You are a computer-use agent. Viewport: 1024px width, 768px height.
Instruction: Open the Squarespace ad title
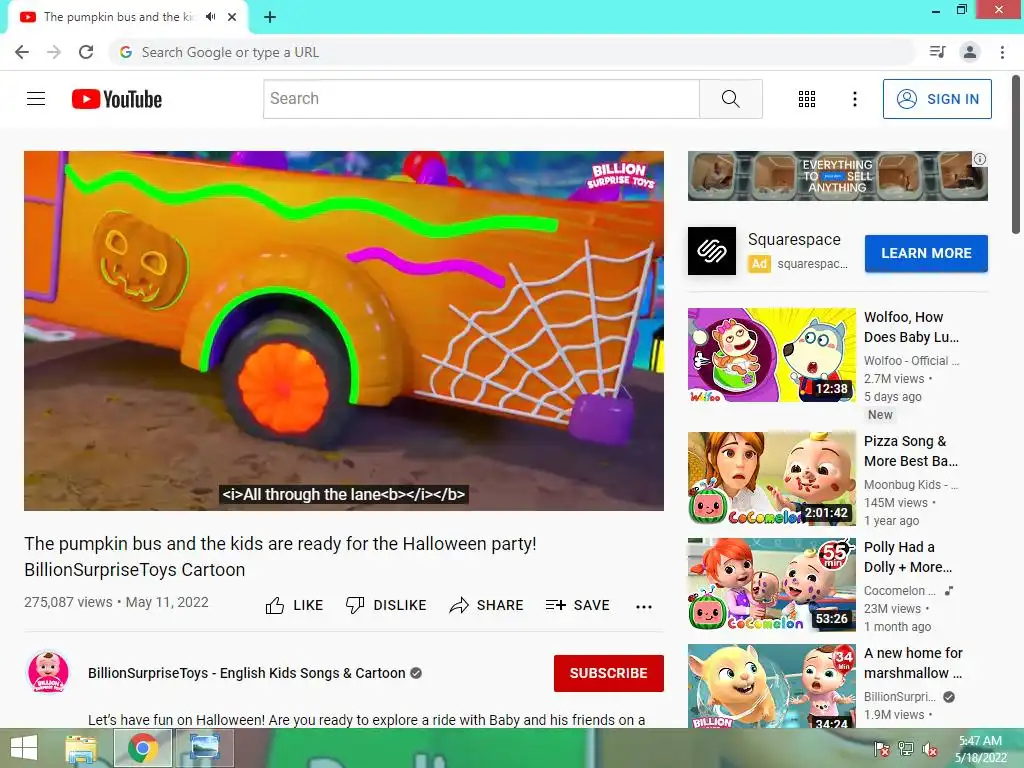point(794,240)
